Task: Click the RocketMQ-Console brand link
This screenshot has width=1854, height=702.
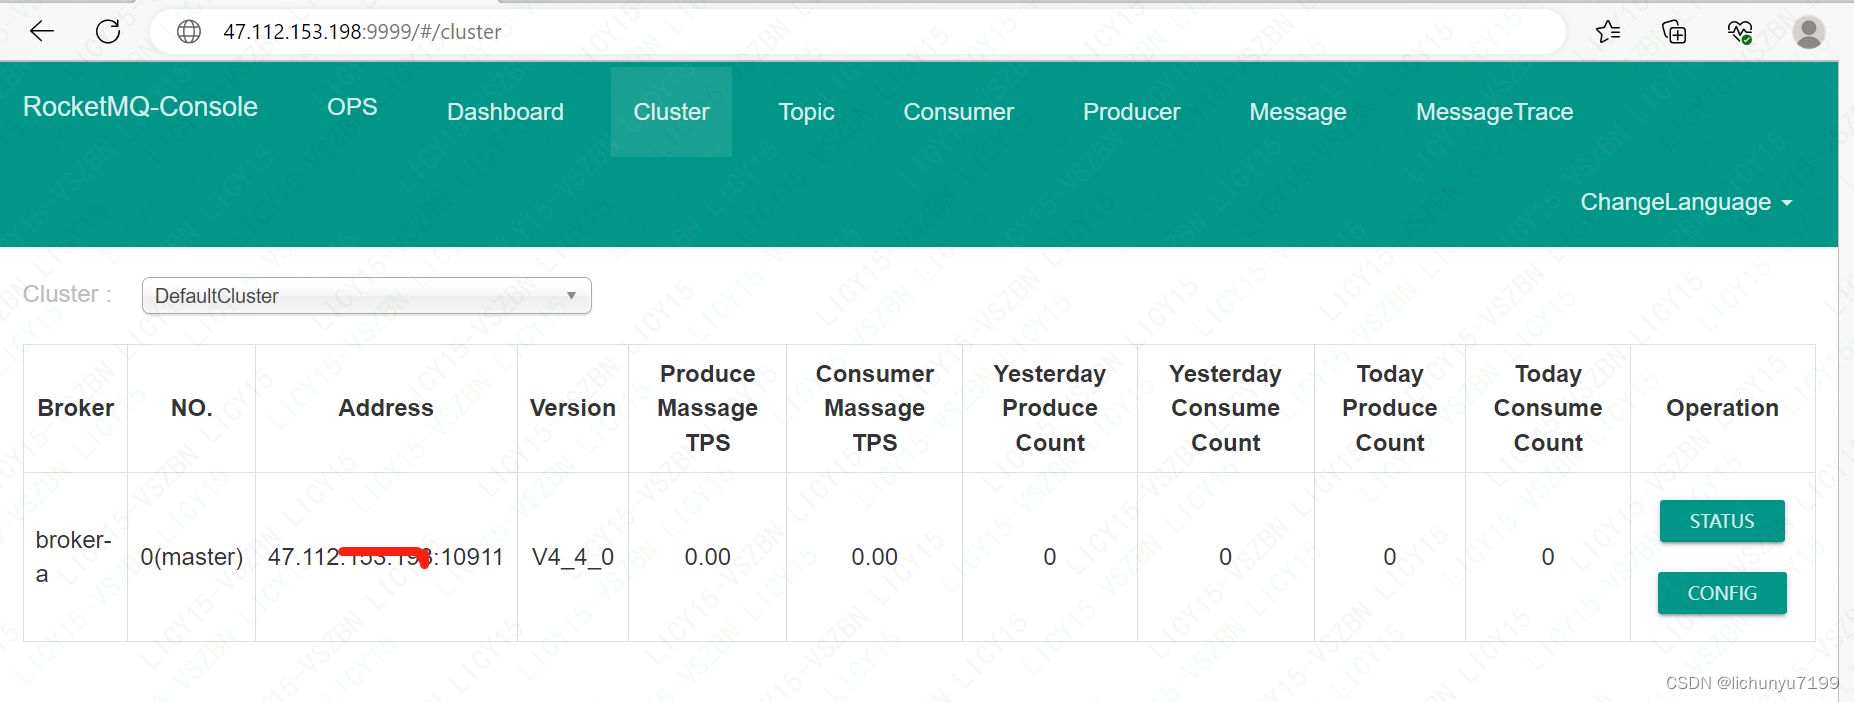Action: tap(140, 107)
